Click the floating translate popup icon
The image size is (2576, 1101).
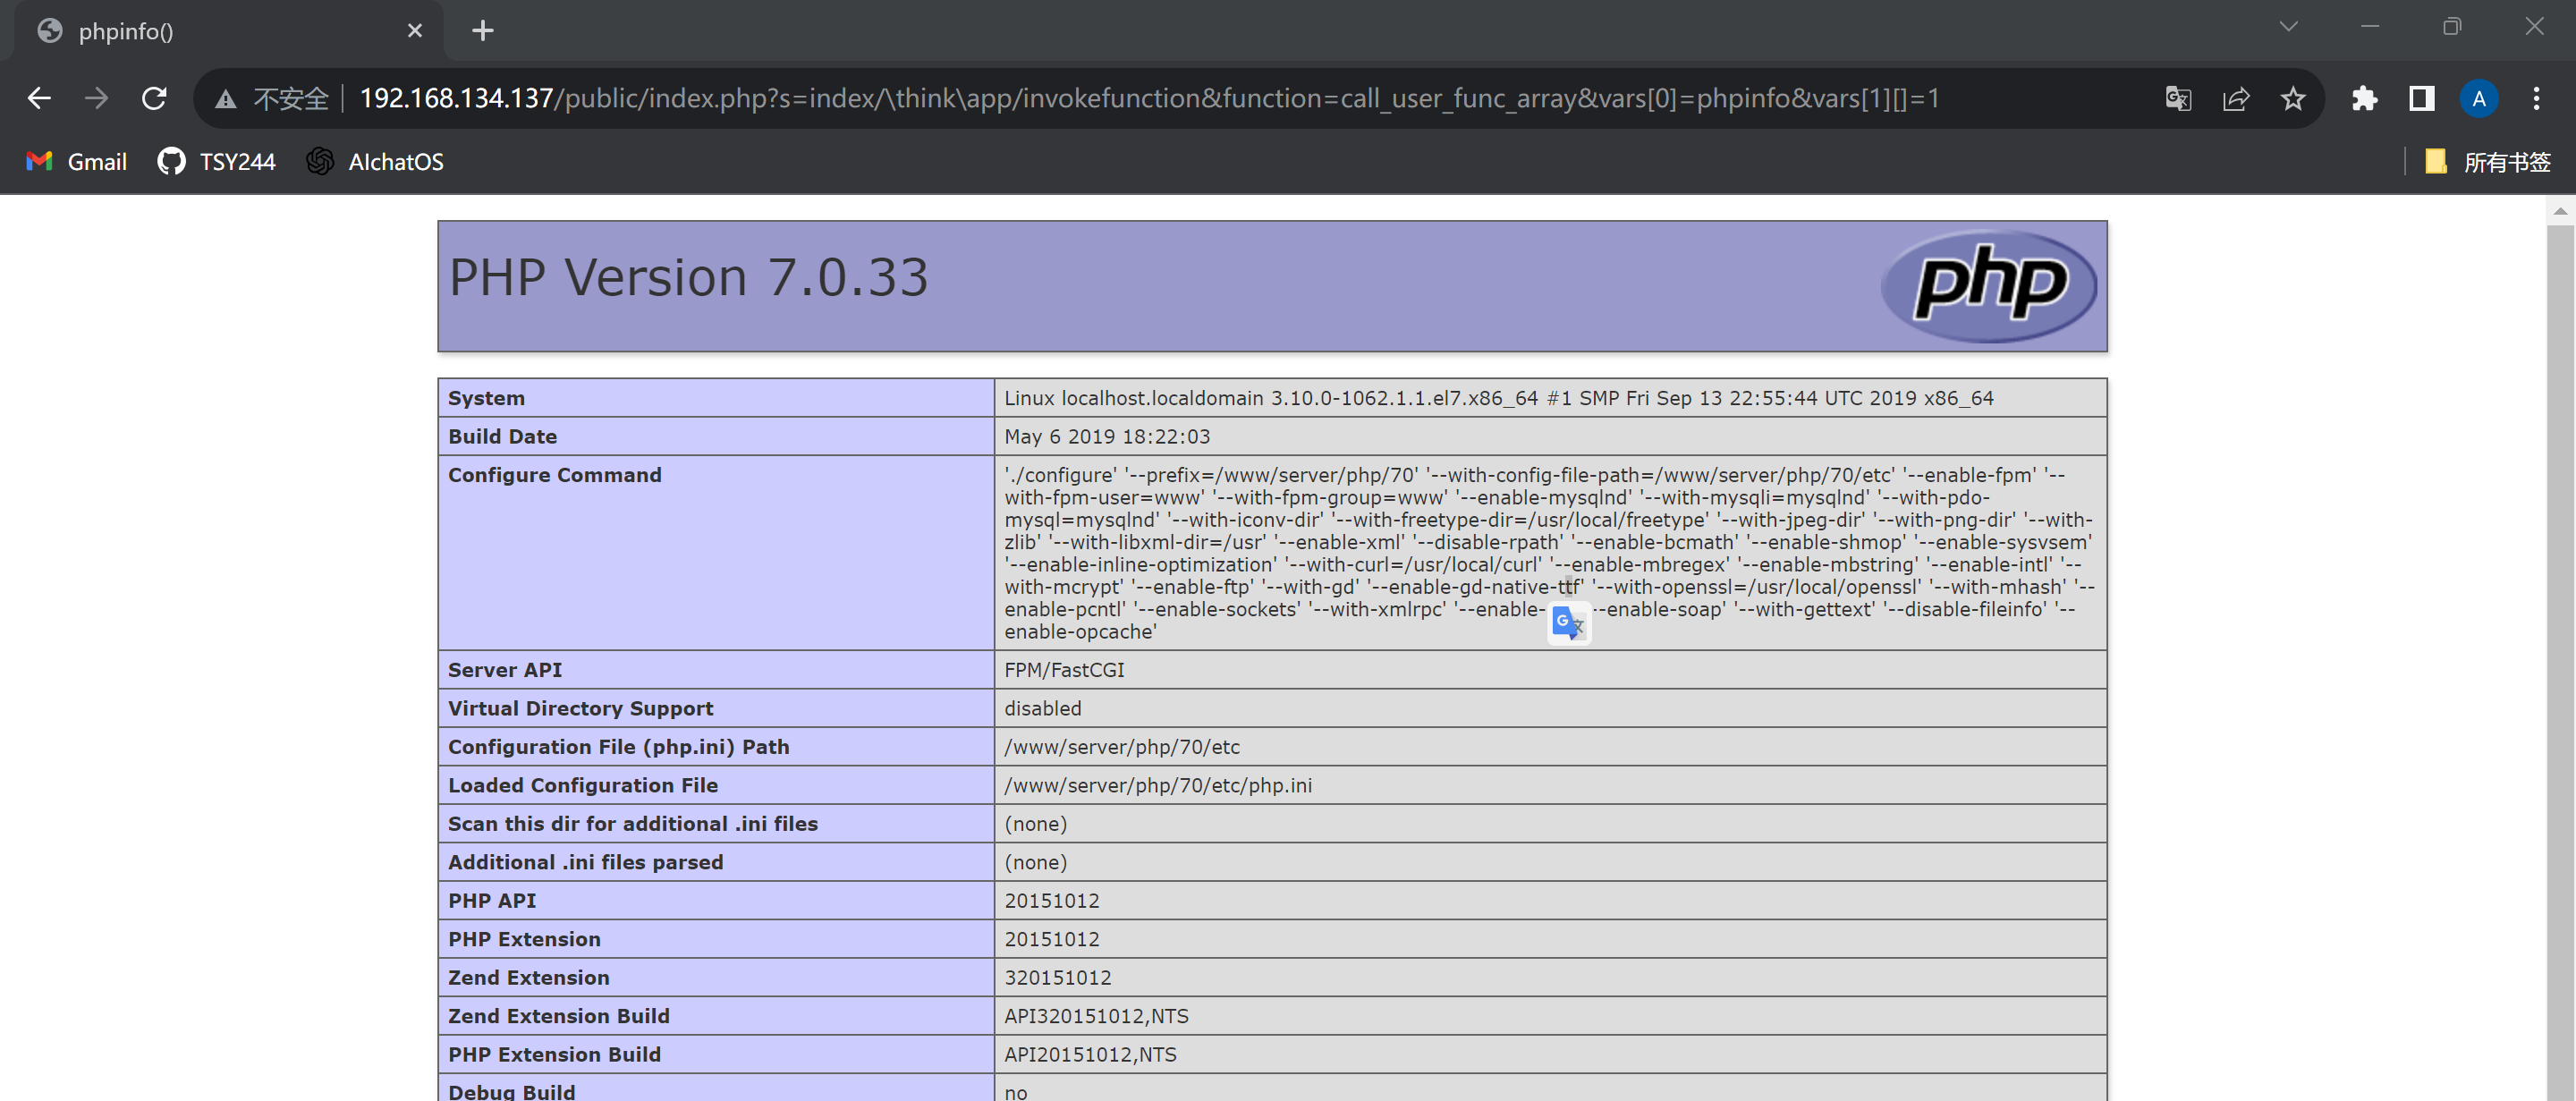[1568, 623]
